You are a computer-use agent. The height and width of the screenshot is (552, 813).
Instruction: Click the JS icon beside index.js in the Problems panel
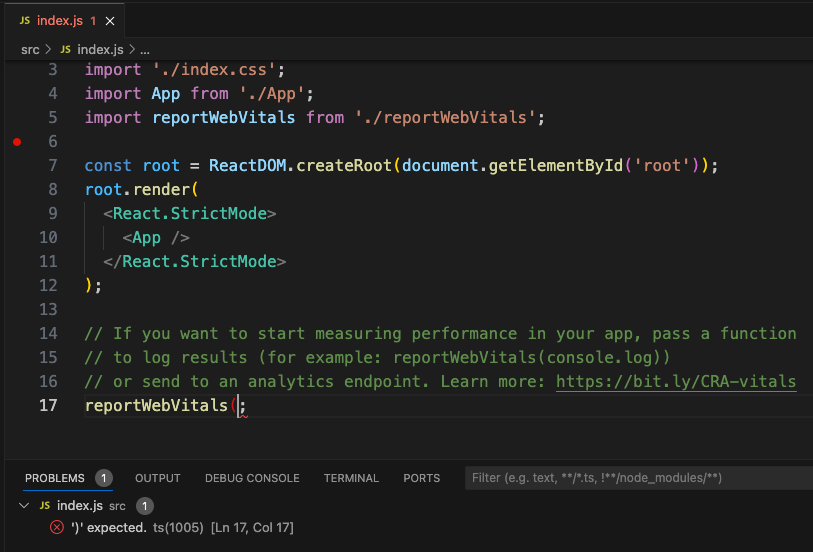tap(45, 506)
